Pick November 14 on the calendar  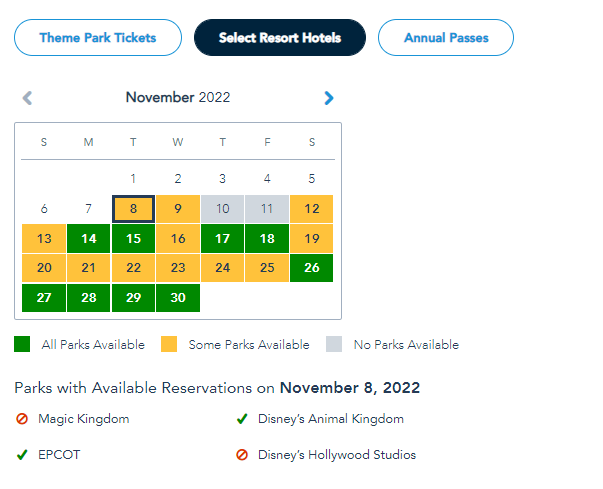[x=89, y=239]
